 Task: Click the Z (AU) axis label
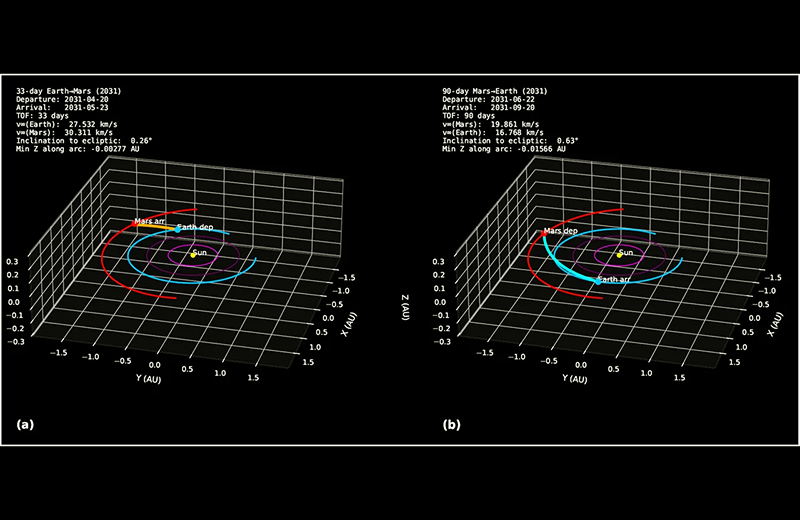coord(405,307)
